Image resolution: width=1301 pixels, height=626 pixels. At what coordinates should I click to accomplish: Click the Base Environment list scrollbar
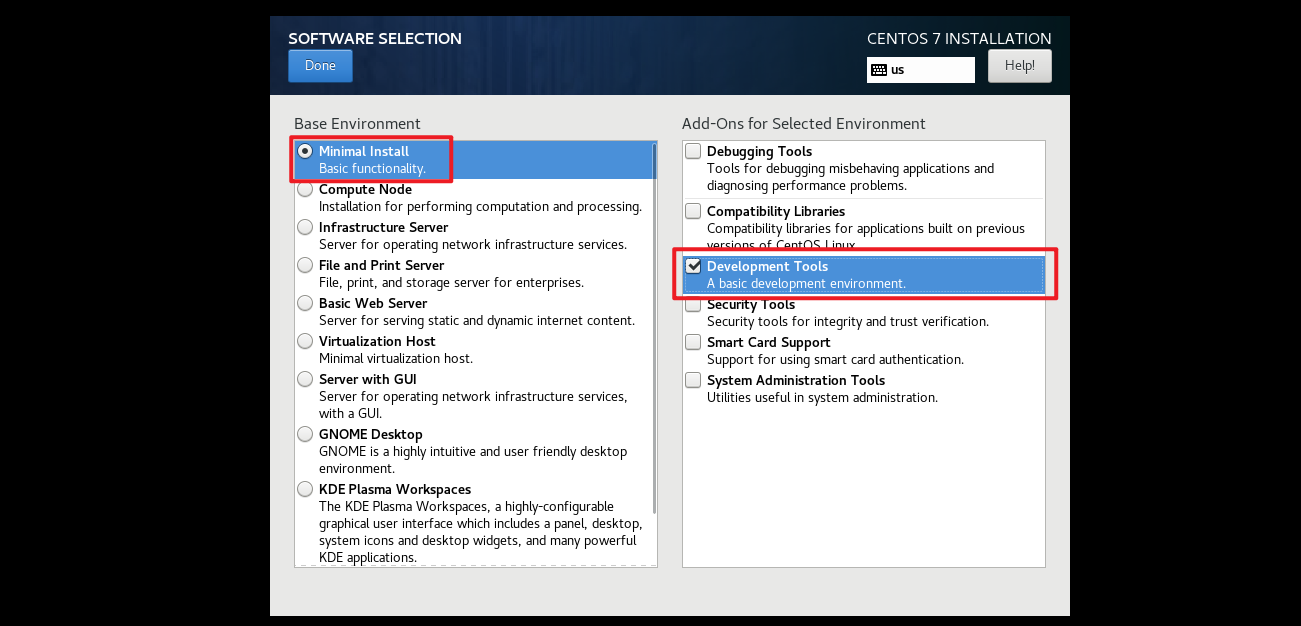tap(654, 328)
